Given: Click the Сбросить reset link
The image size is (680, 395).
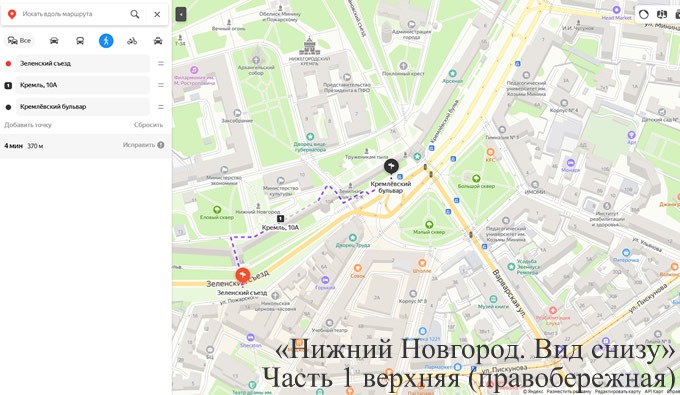Looking at the screenshot, I should coord(148,125).
